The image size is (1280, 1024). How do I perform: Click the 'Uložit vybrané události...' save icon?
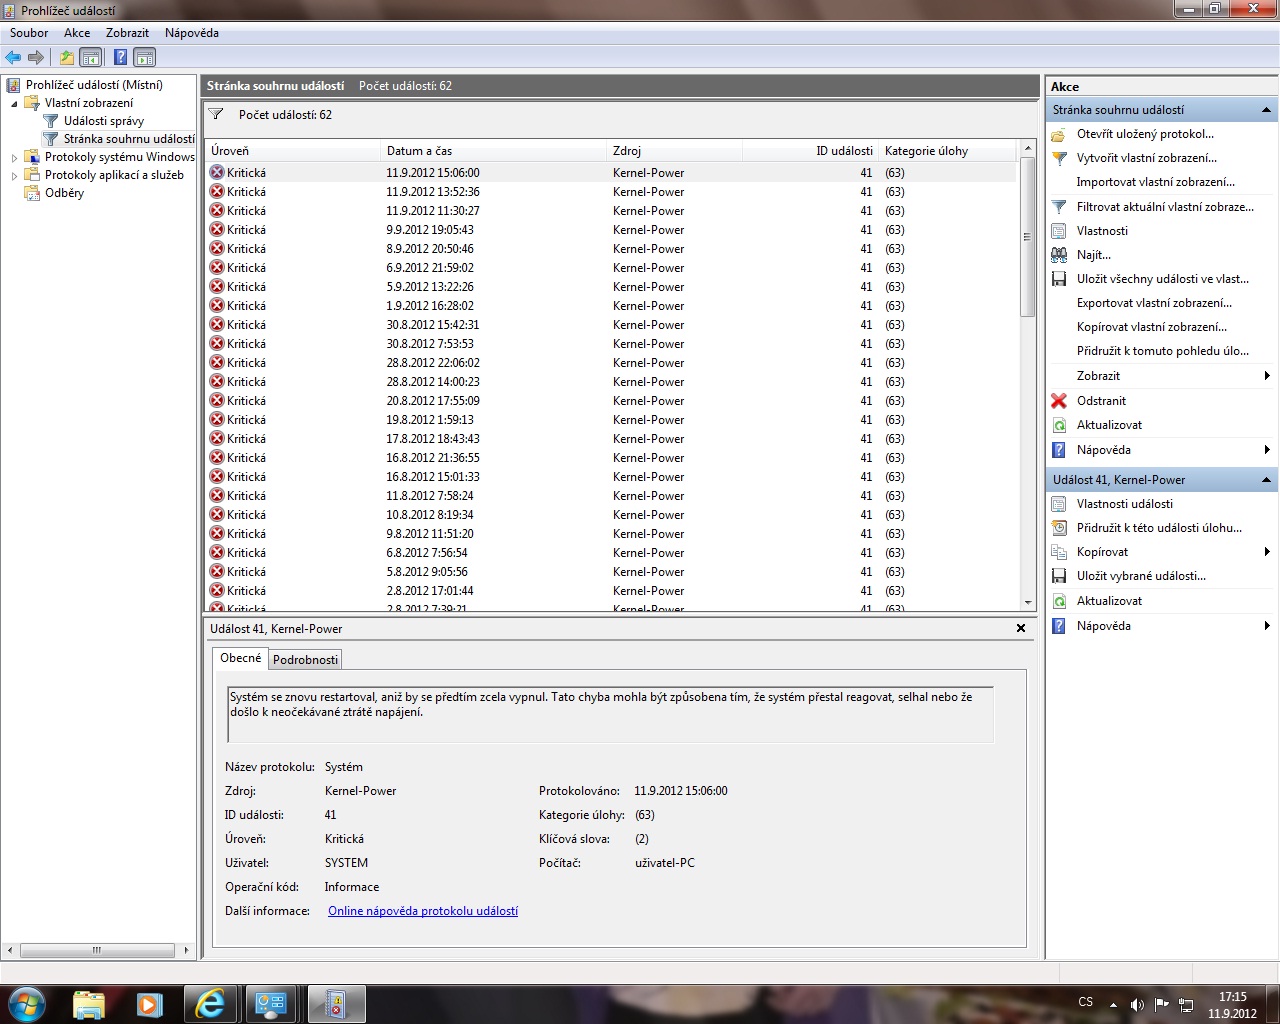pyautogui.click(x=1059, y=576)
